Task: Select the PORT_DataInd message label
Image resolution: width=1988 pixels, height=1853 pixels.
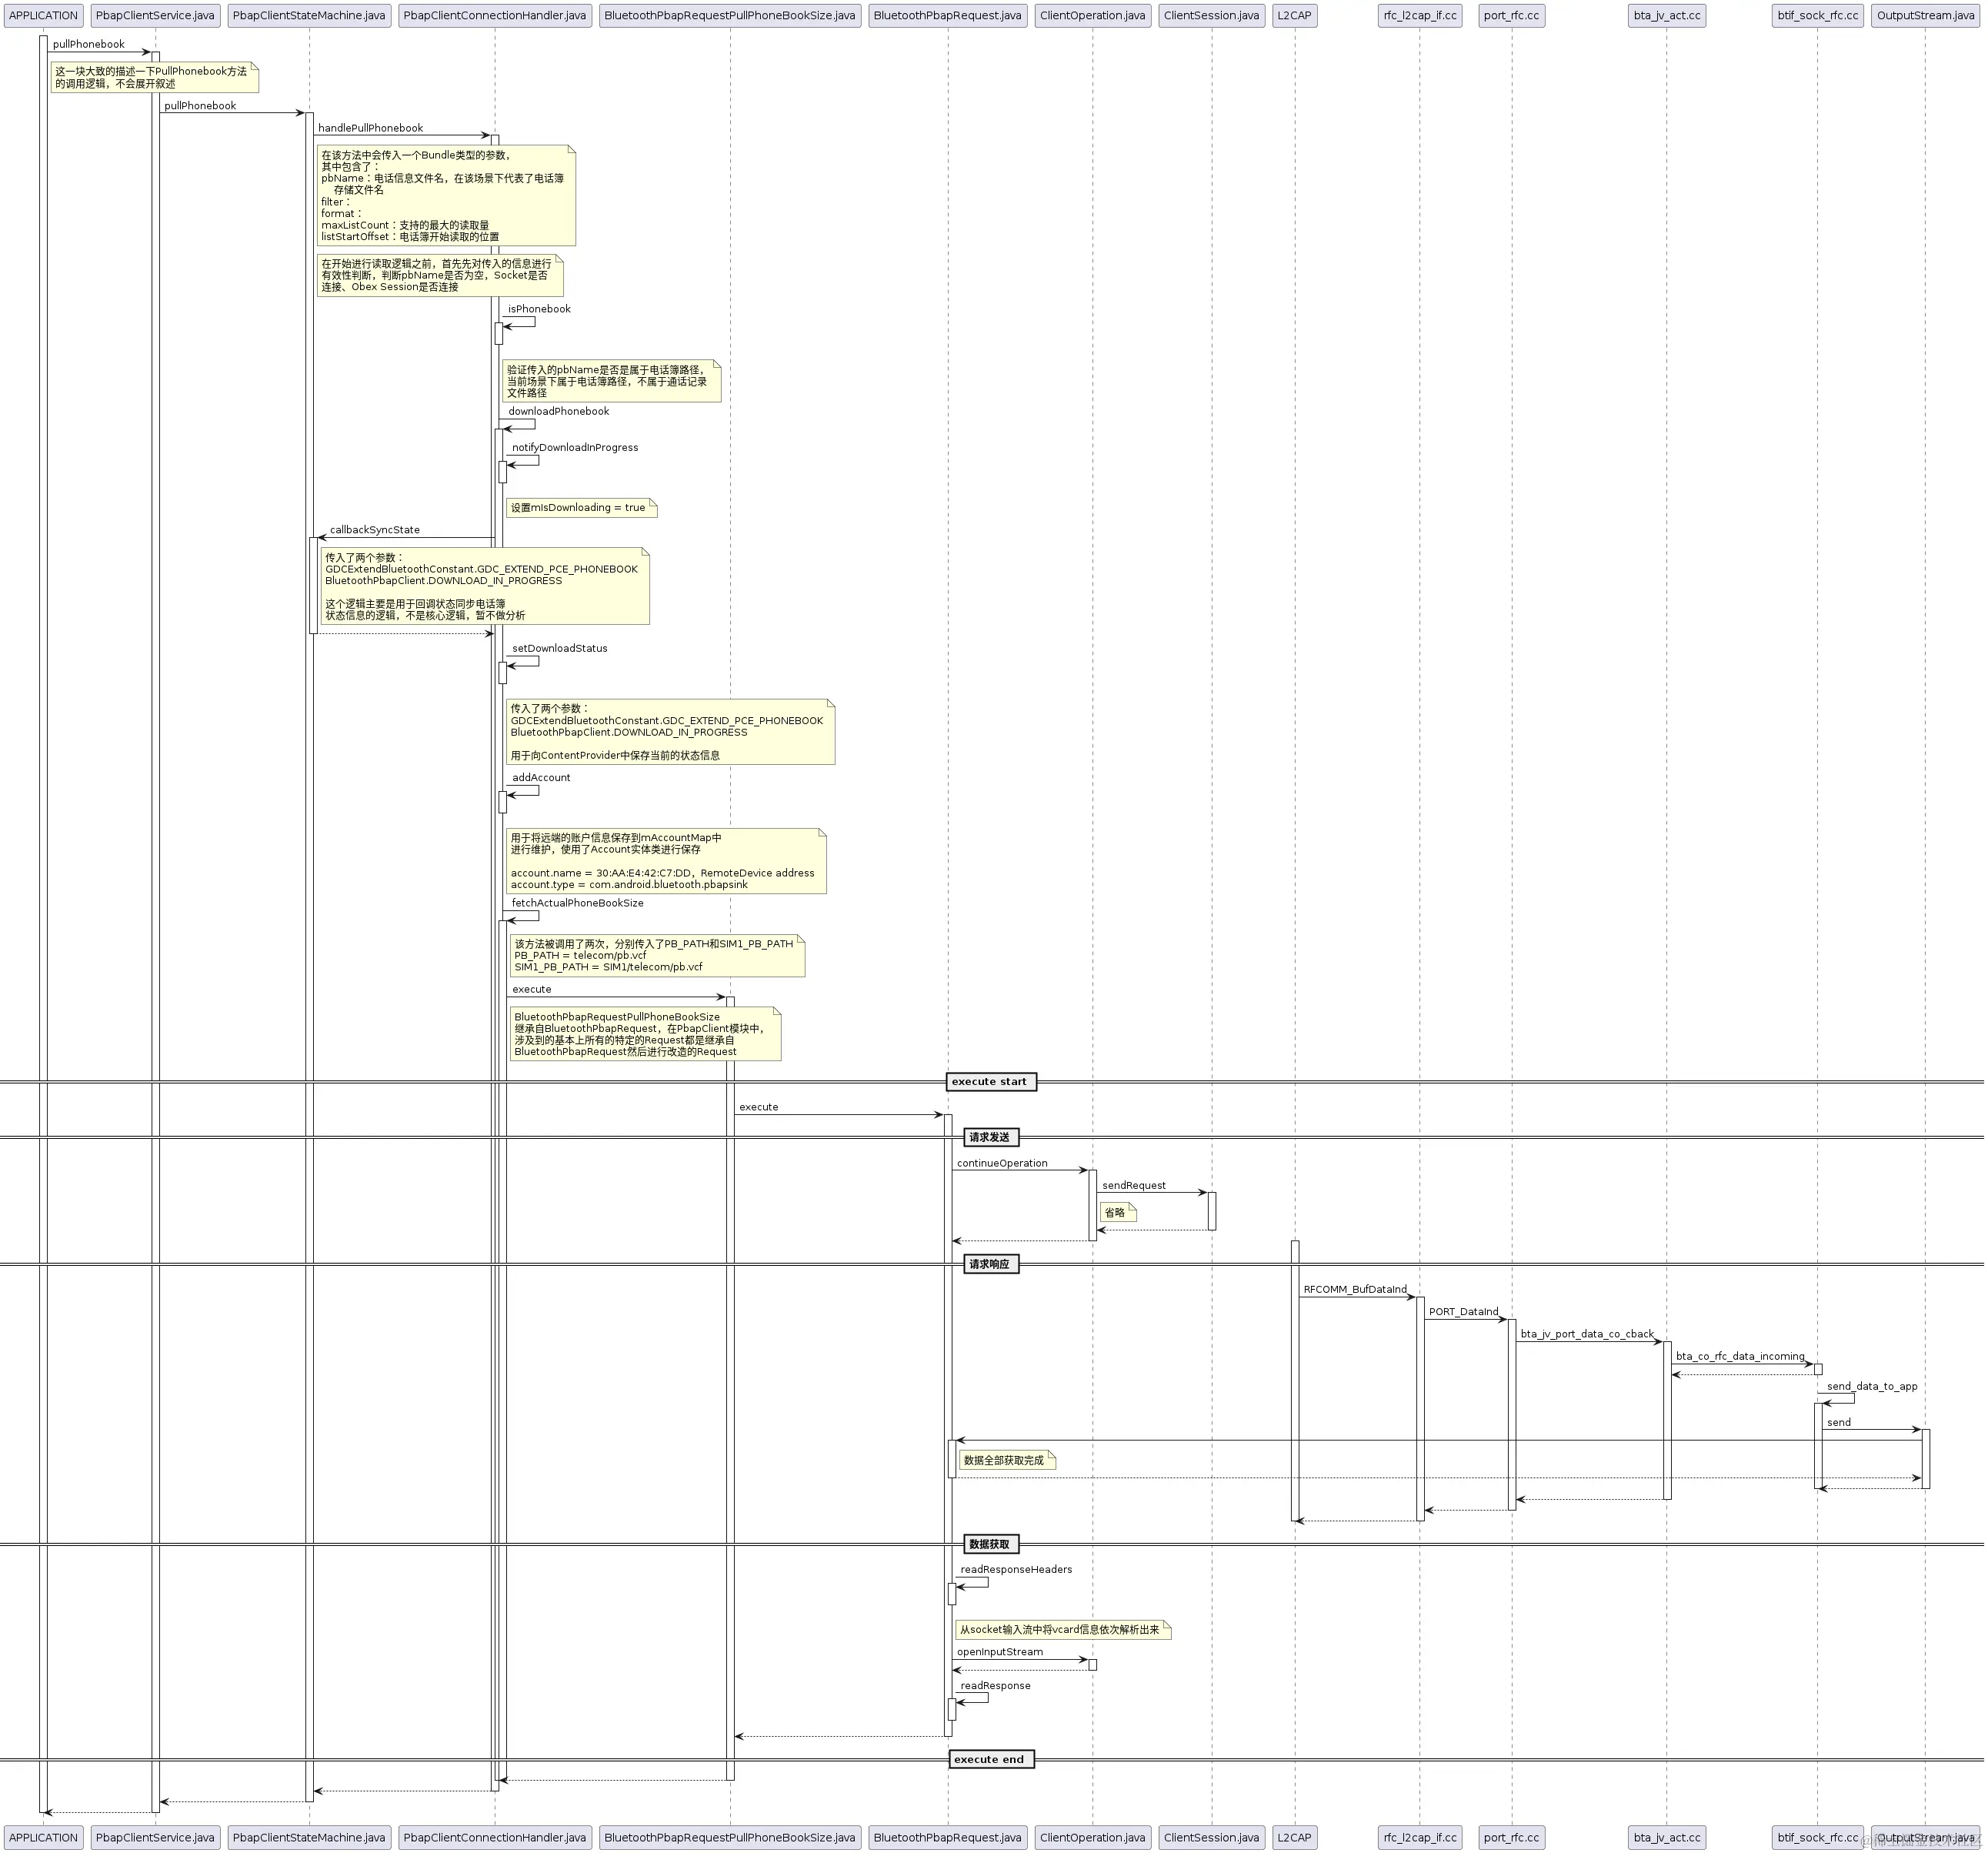Action: pyautogui.click(x=1464, y=1312)
